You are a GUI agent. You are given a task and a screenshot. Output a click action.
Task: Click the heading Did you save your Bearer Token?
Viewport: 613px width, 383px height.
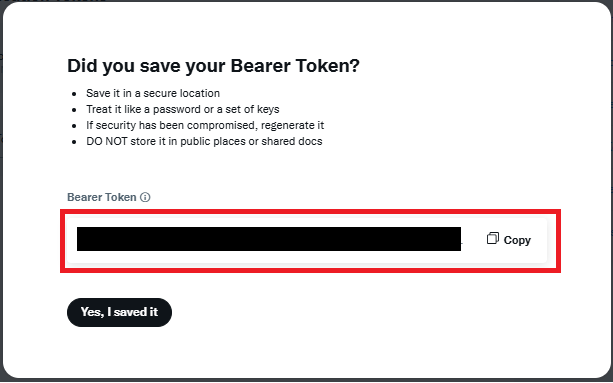coord(213,66)
